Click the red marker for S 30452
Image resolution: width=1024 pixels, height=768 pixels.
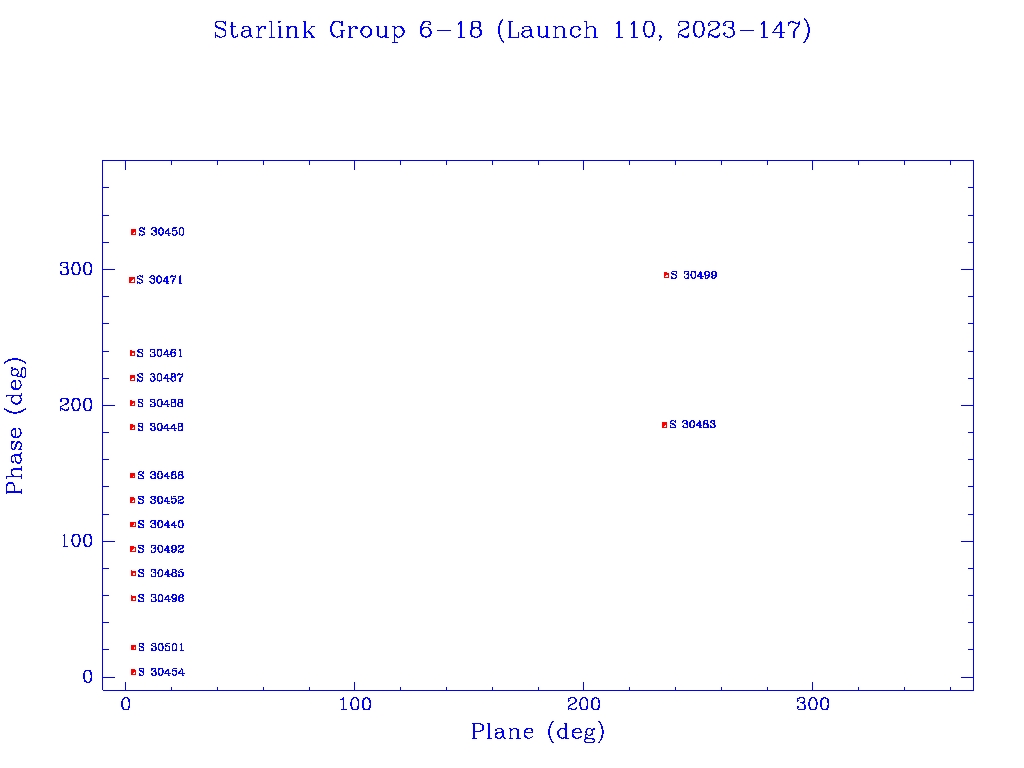pyautogui.click(x=132, y=500)
